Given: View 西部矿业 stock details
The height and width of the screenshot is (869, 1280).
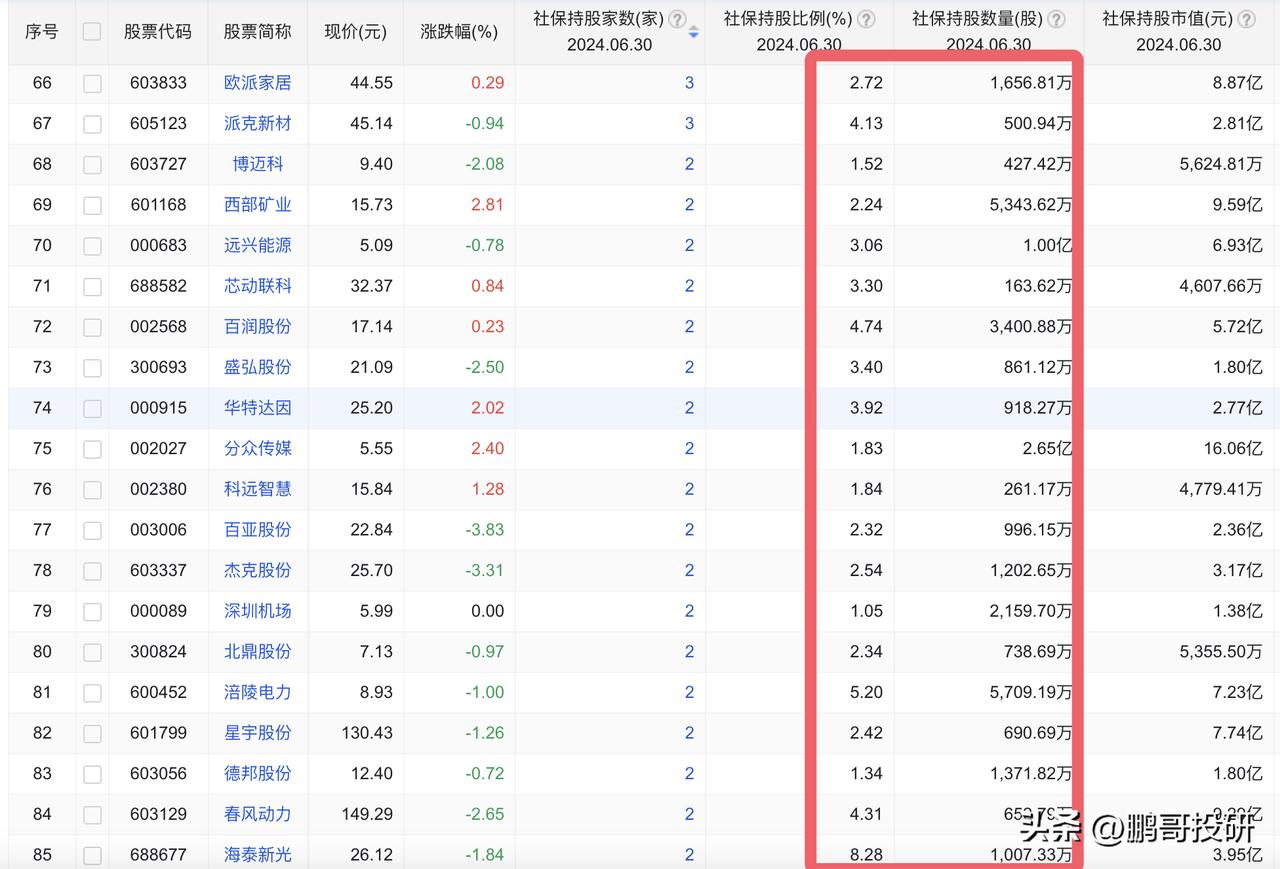Looking at the screenshot, I should pos(258,205).
